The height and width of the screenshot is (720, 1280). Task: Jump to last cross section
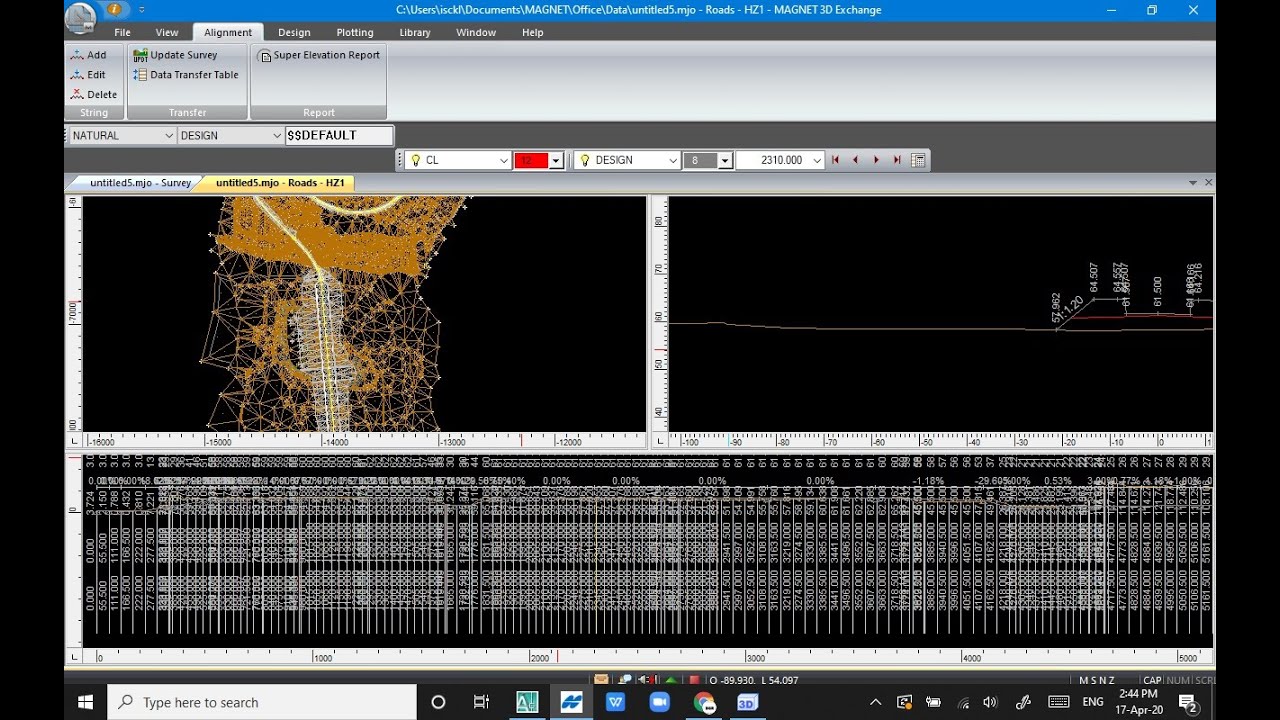pos(897,160)
